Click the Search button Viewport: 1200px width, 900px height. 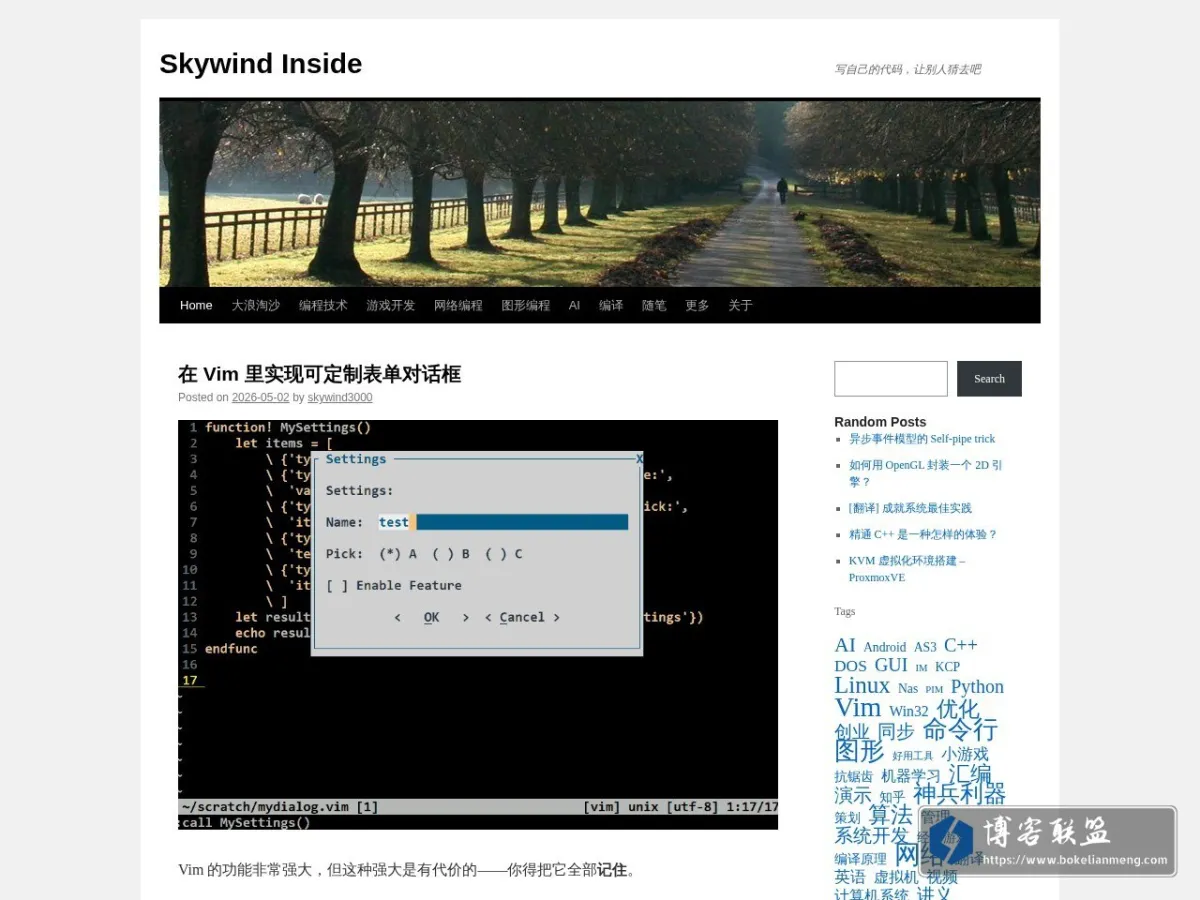(x=989, y=379)
